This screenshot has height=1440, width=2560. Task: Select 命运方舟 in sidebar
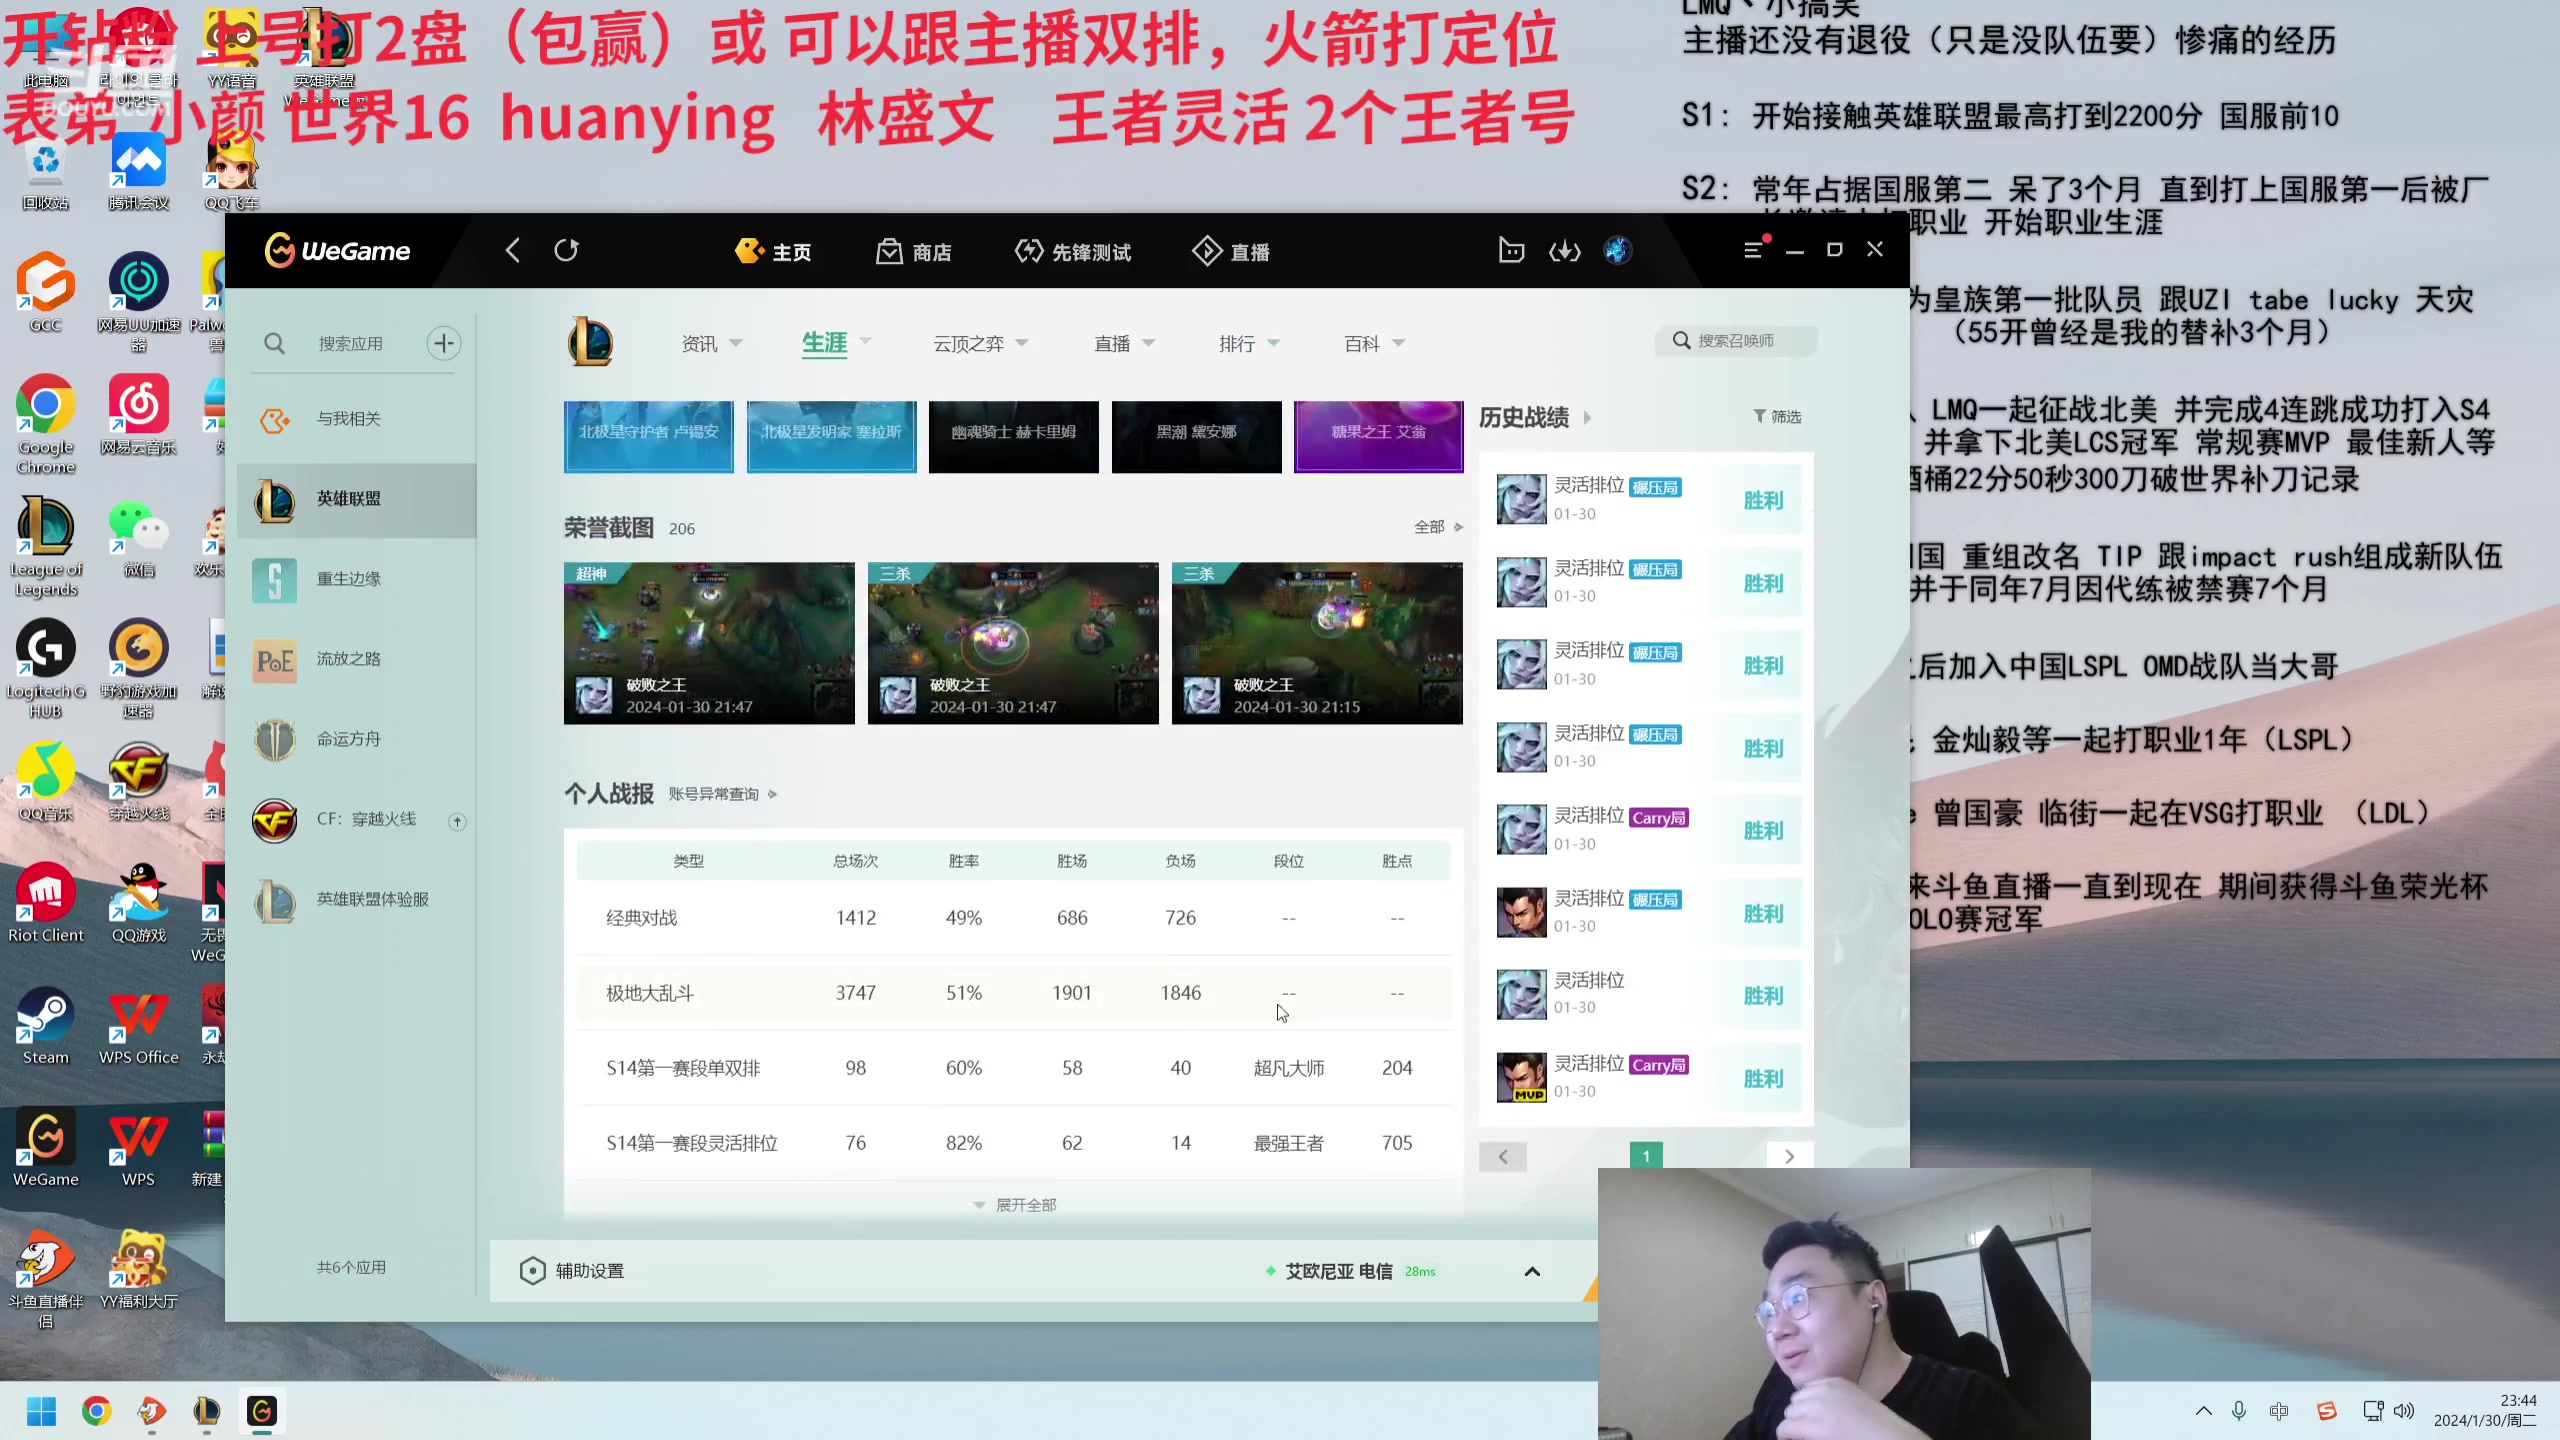point(356,739)
